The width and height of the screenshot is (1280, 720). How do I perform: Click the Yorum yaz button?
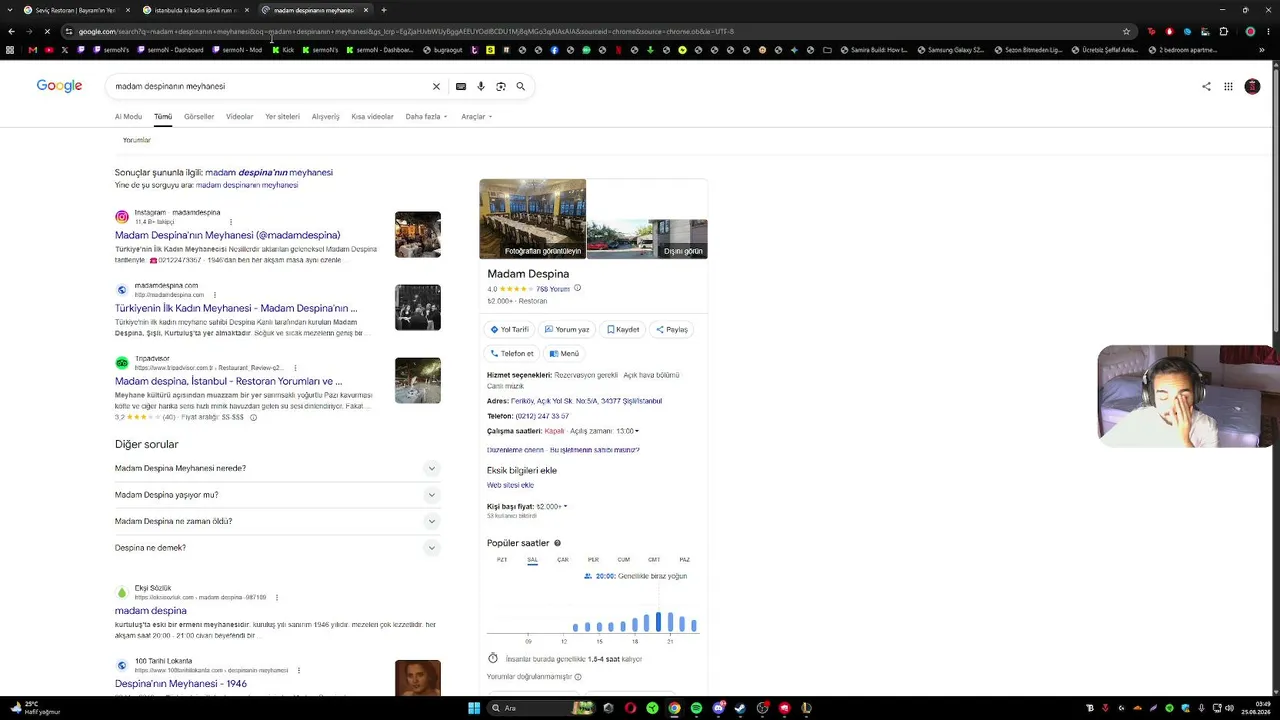567,329
